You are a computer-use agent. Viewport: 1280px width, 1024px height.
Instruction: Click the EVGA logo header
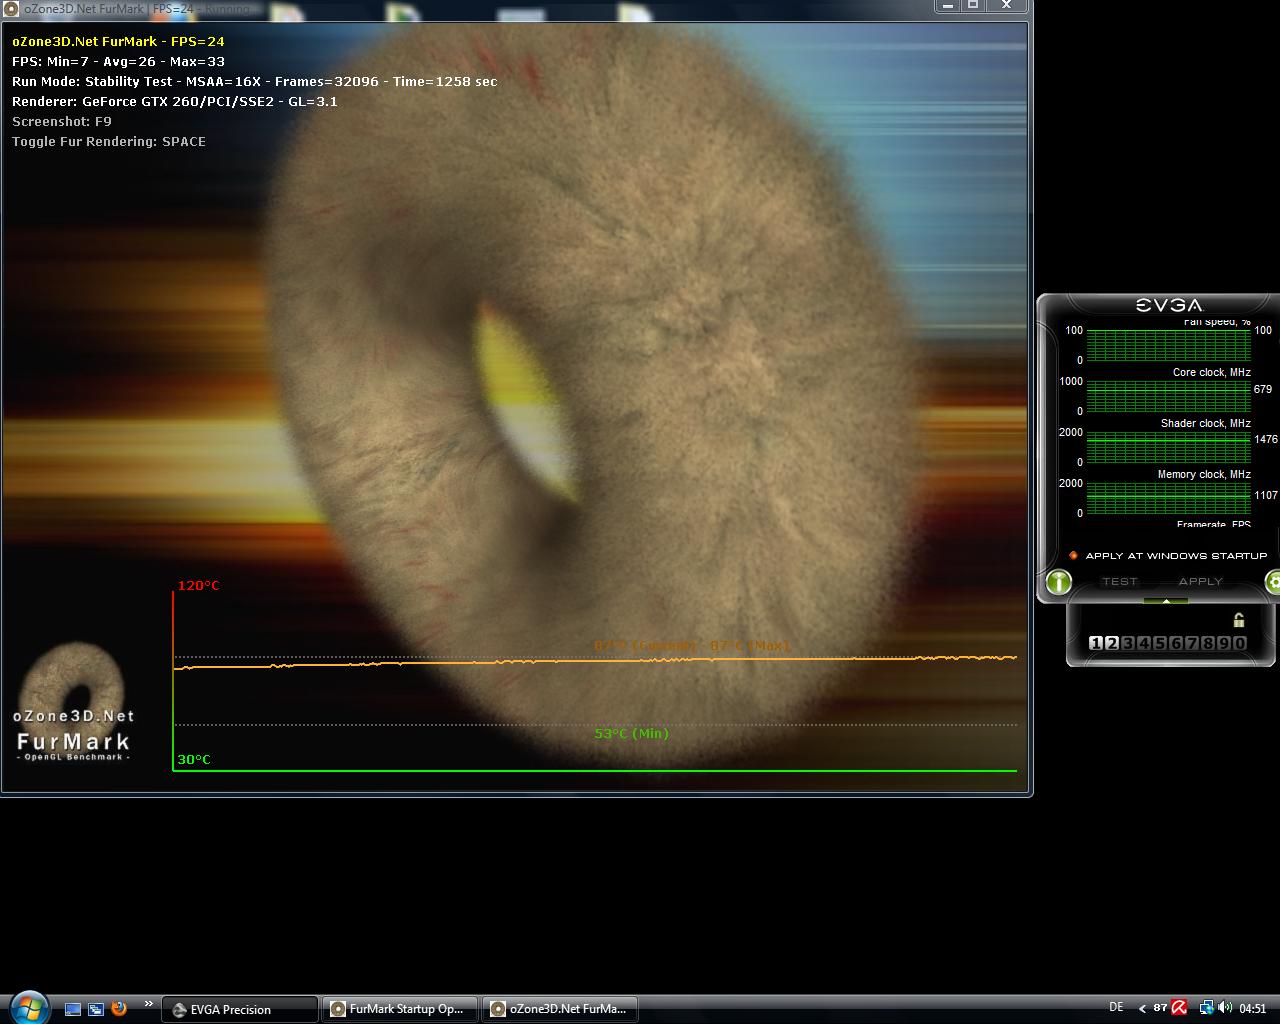click(x=1168, y=305)
